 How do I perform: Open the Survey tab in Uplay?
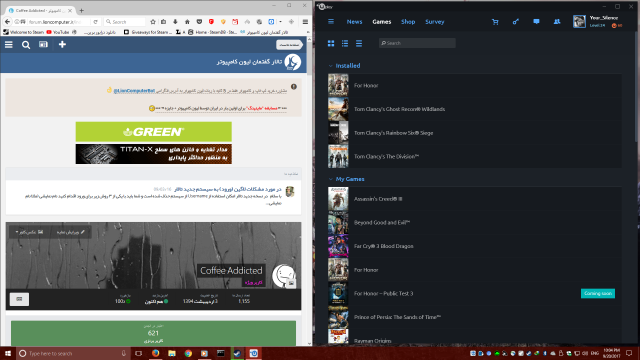click(x=435, y=22)
